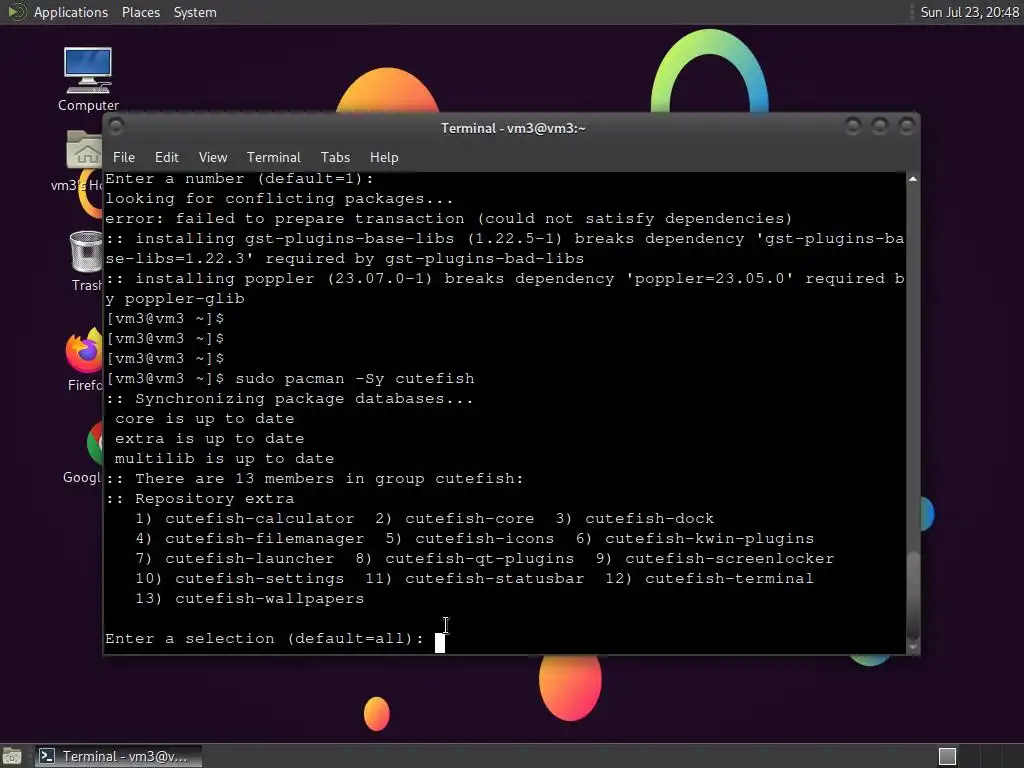Click the terminal window menu button at title bar left

116,126
